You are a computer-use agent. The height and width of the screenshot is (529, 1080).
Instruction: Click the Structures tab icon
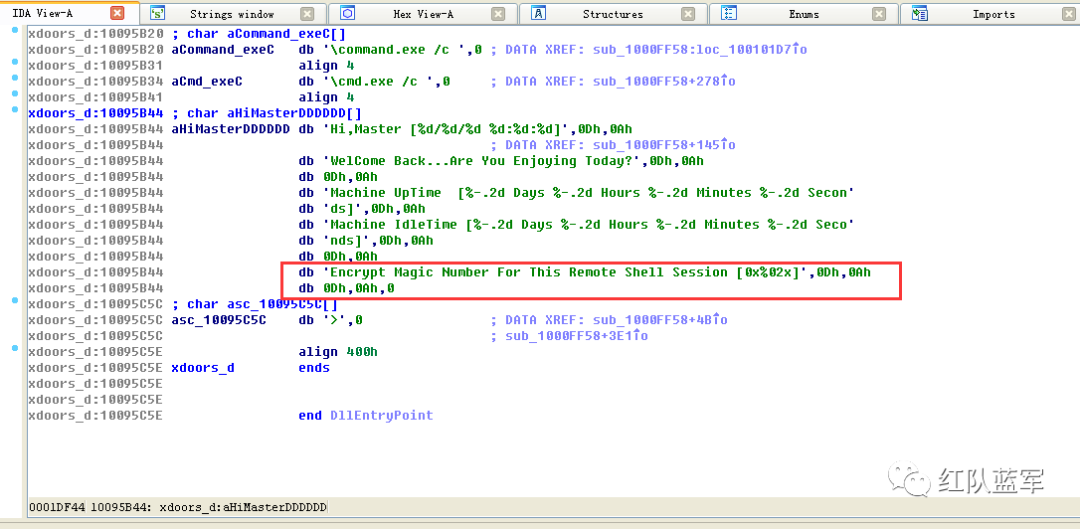point(539,13)
